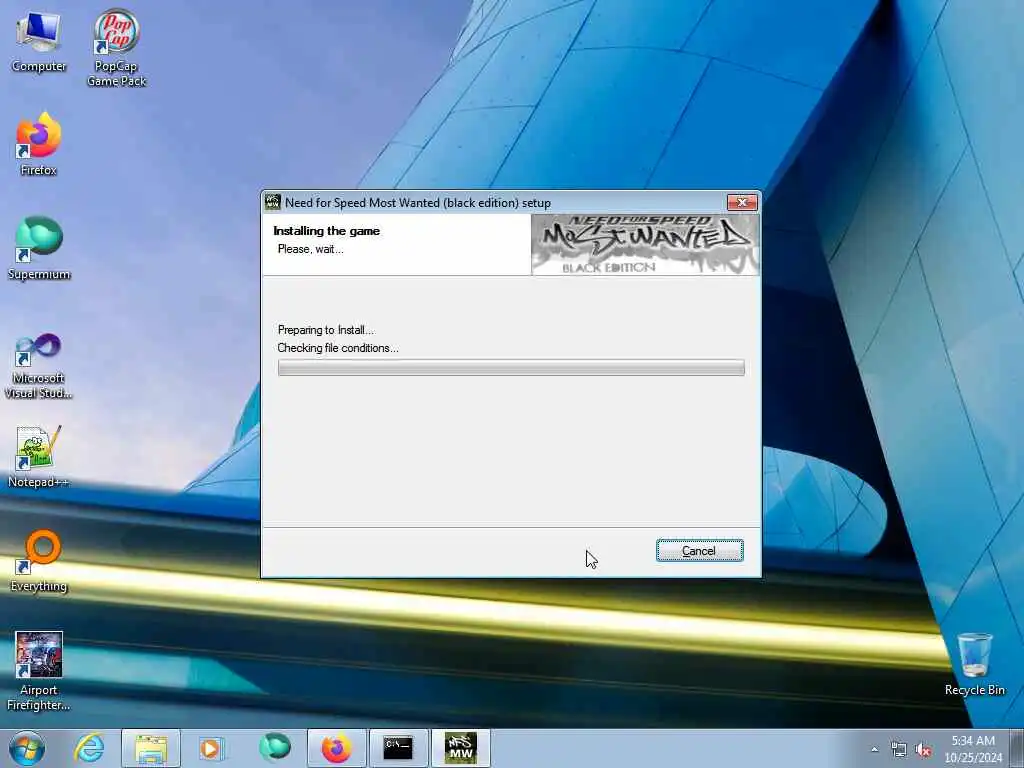Viewport: 1024px width, 768px height.
Task: Open Windows Explorer from taskbar
Action: [x=151, y=748]
